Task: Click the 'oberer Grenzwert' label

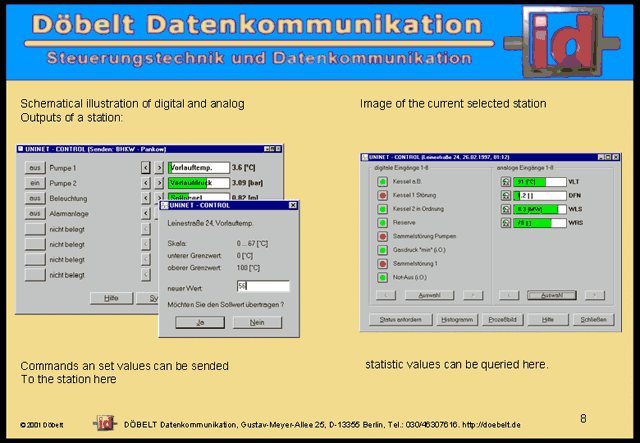Action: pos(194,268)
